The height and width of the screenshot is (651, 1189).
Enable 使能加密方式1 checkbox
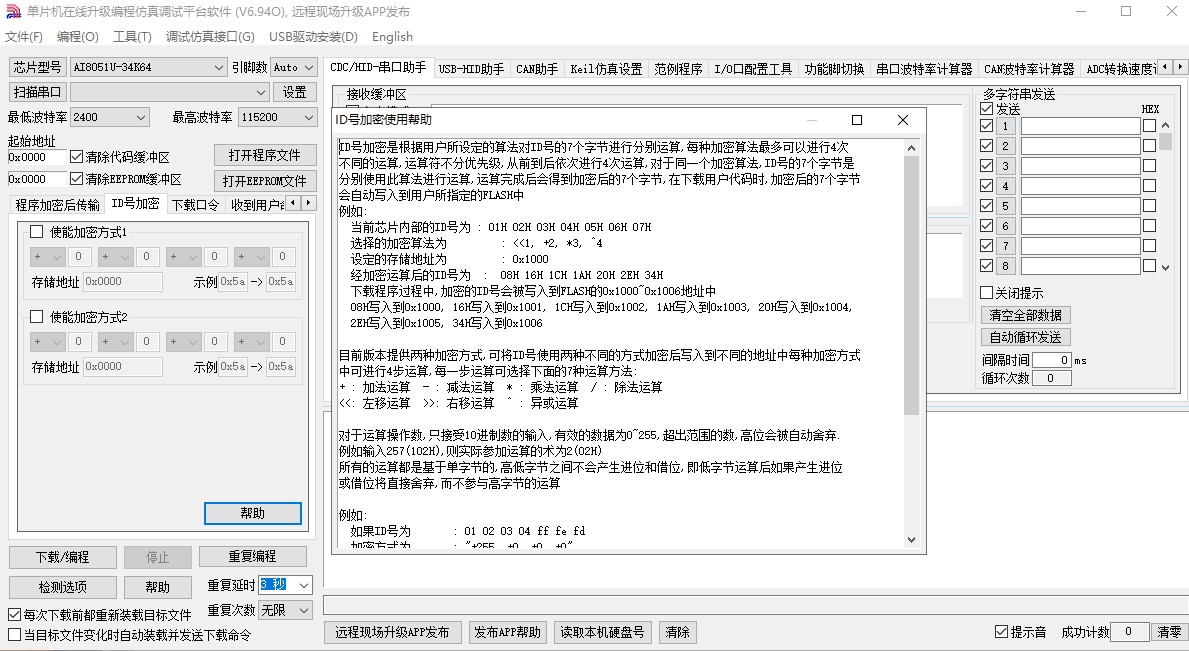click(x=36, y=232)
